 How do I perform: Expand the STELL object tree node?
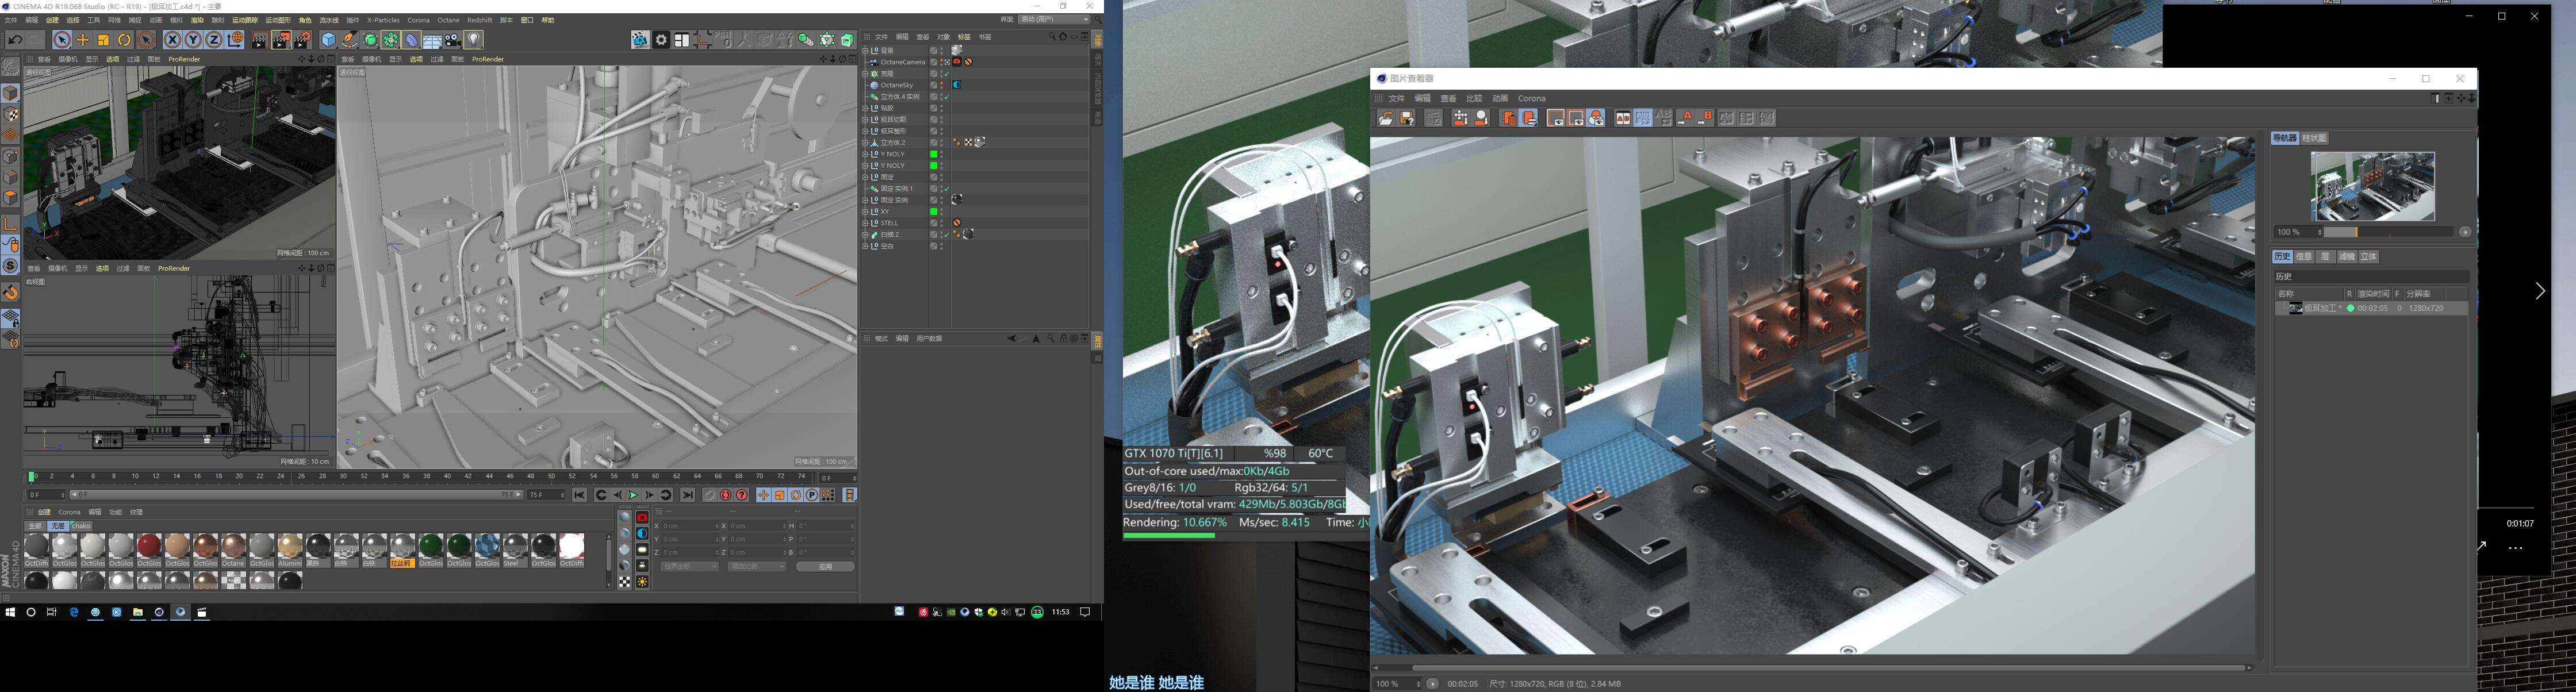[866, 223]
